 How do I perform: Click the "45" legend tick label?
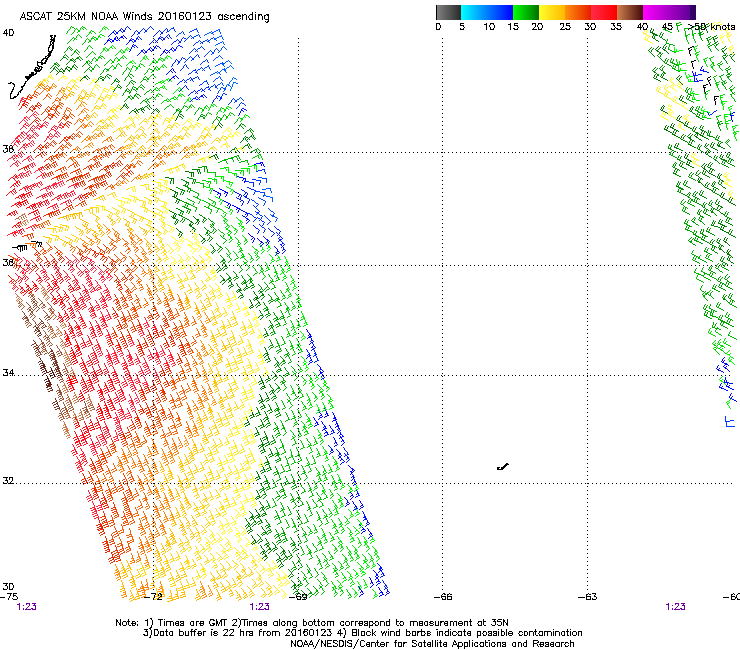click(667, 27)
